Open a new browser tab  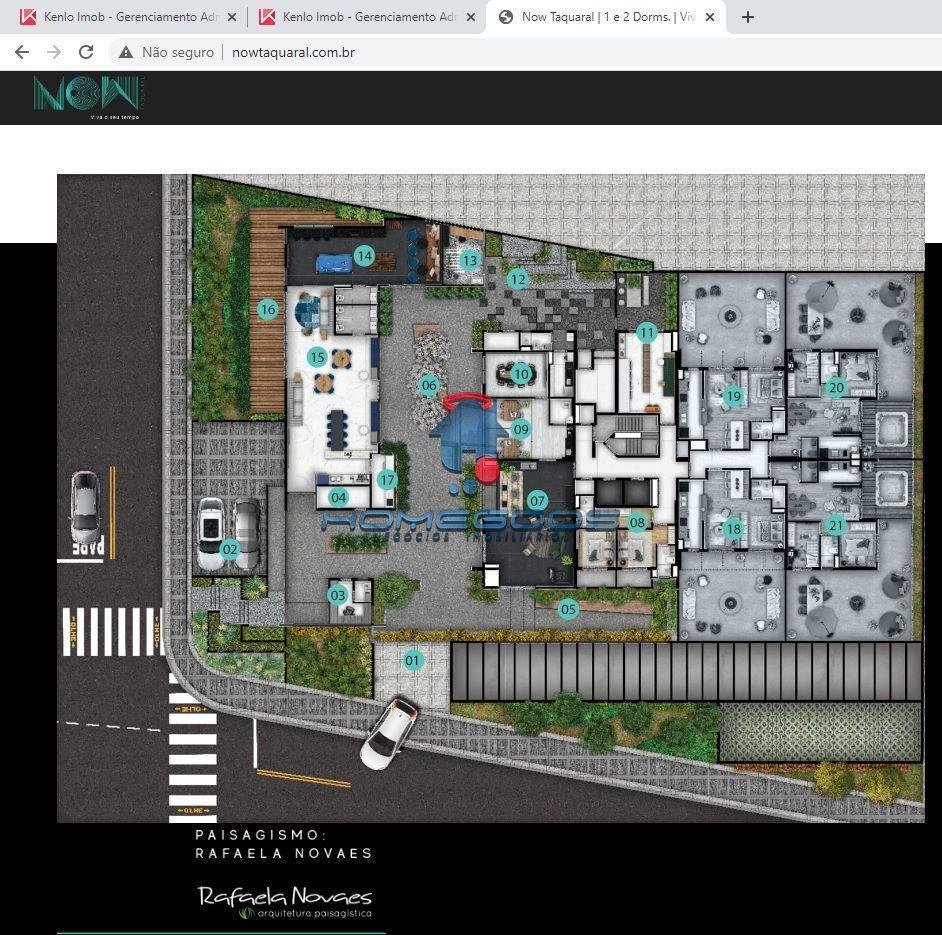click(748, 17)
